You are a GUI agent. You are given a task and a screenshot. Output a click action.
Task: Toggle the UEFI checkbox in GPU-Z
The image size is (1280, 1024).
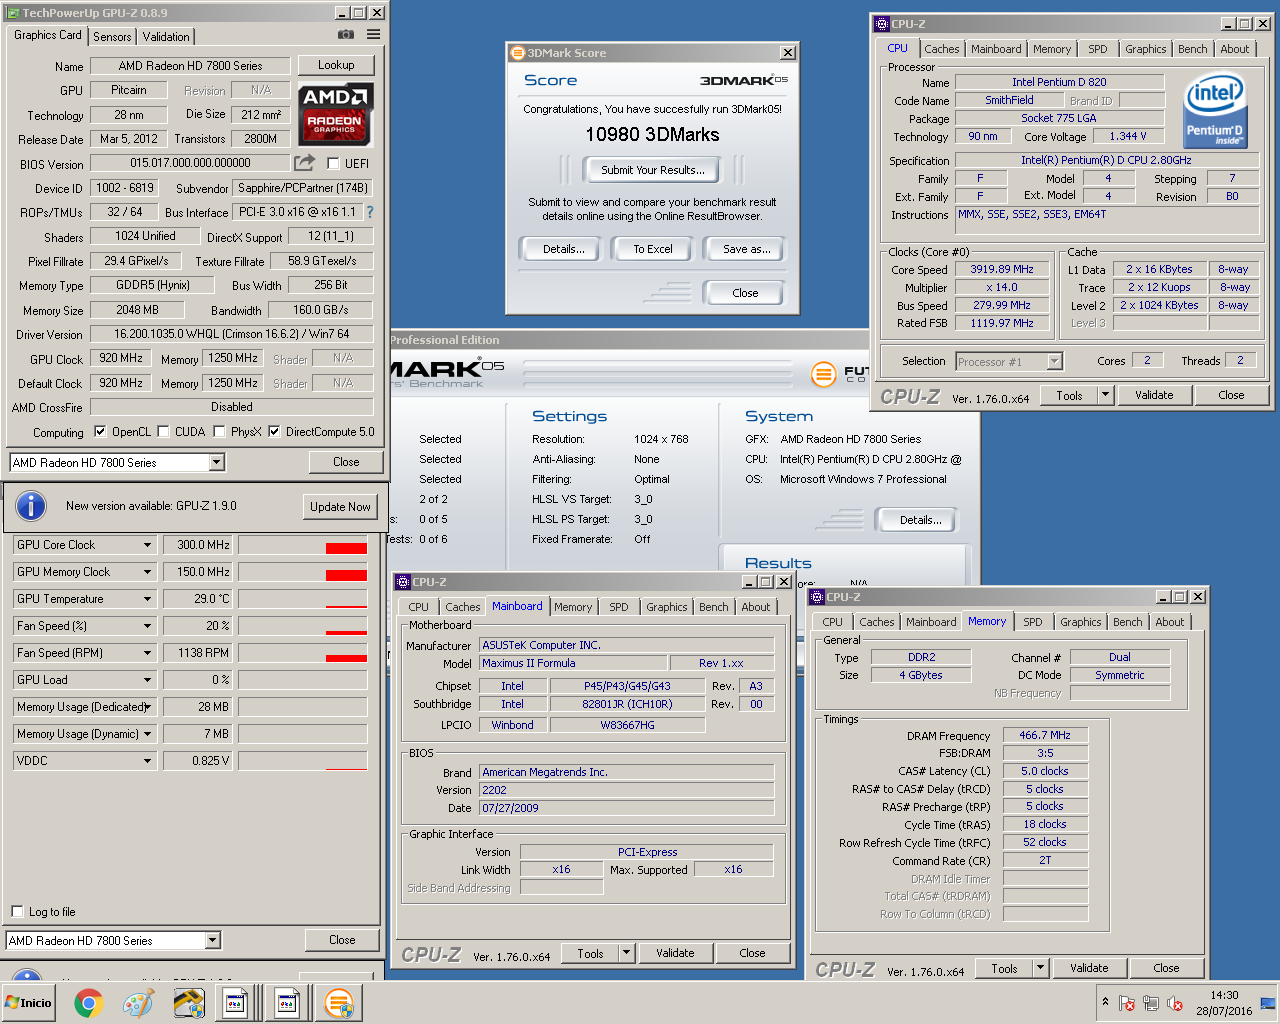pos(333,163)
